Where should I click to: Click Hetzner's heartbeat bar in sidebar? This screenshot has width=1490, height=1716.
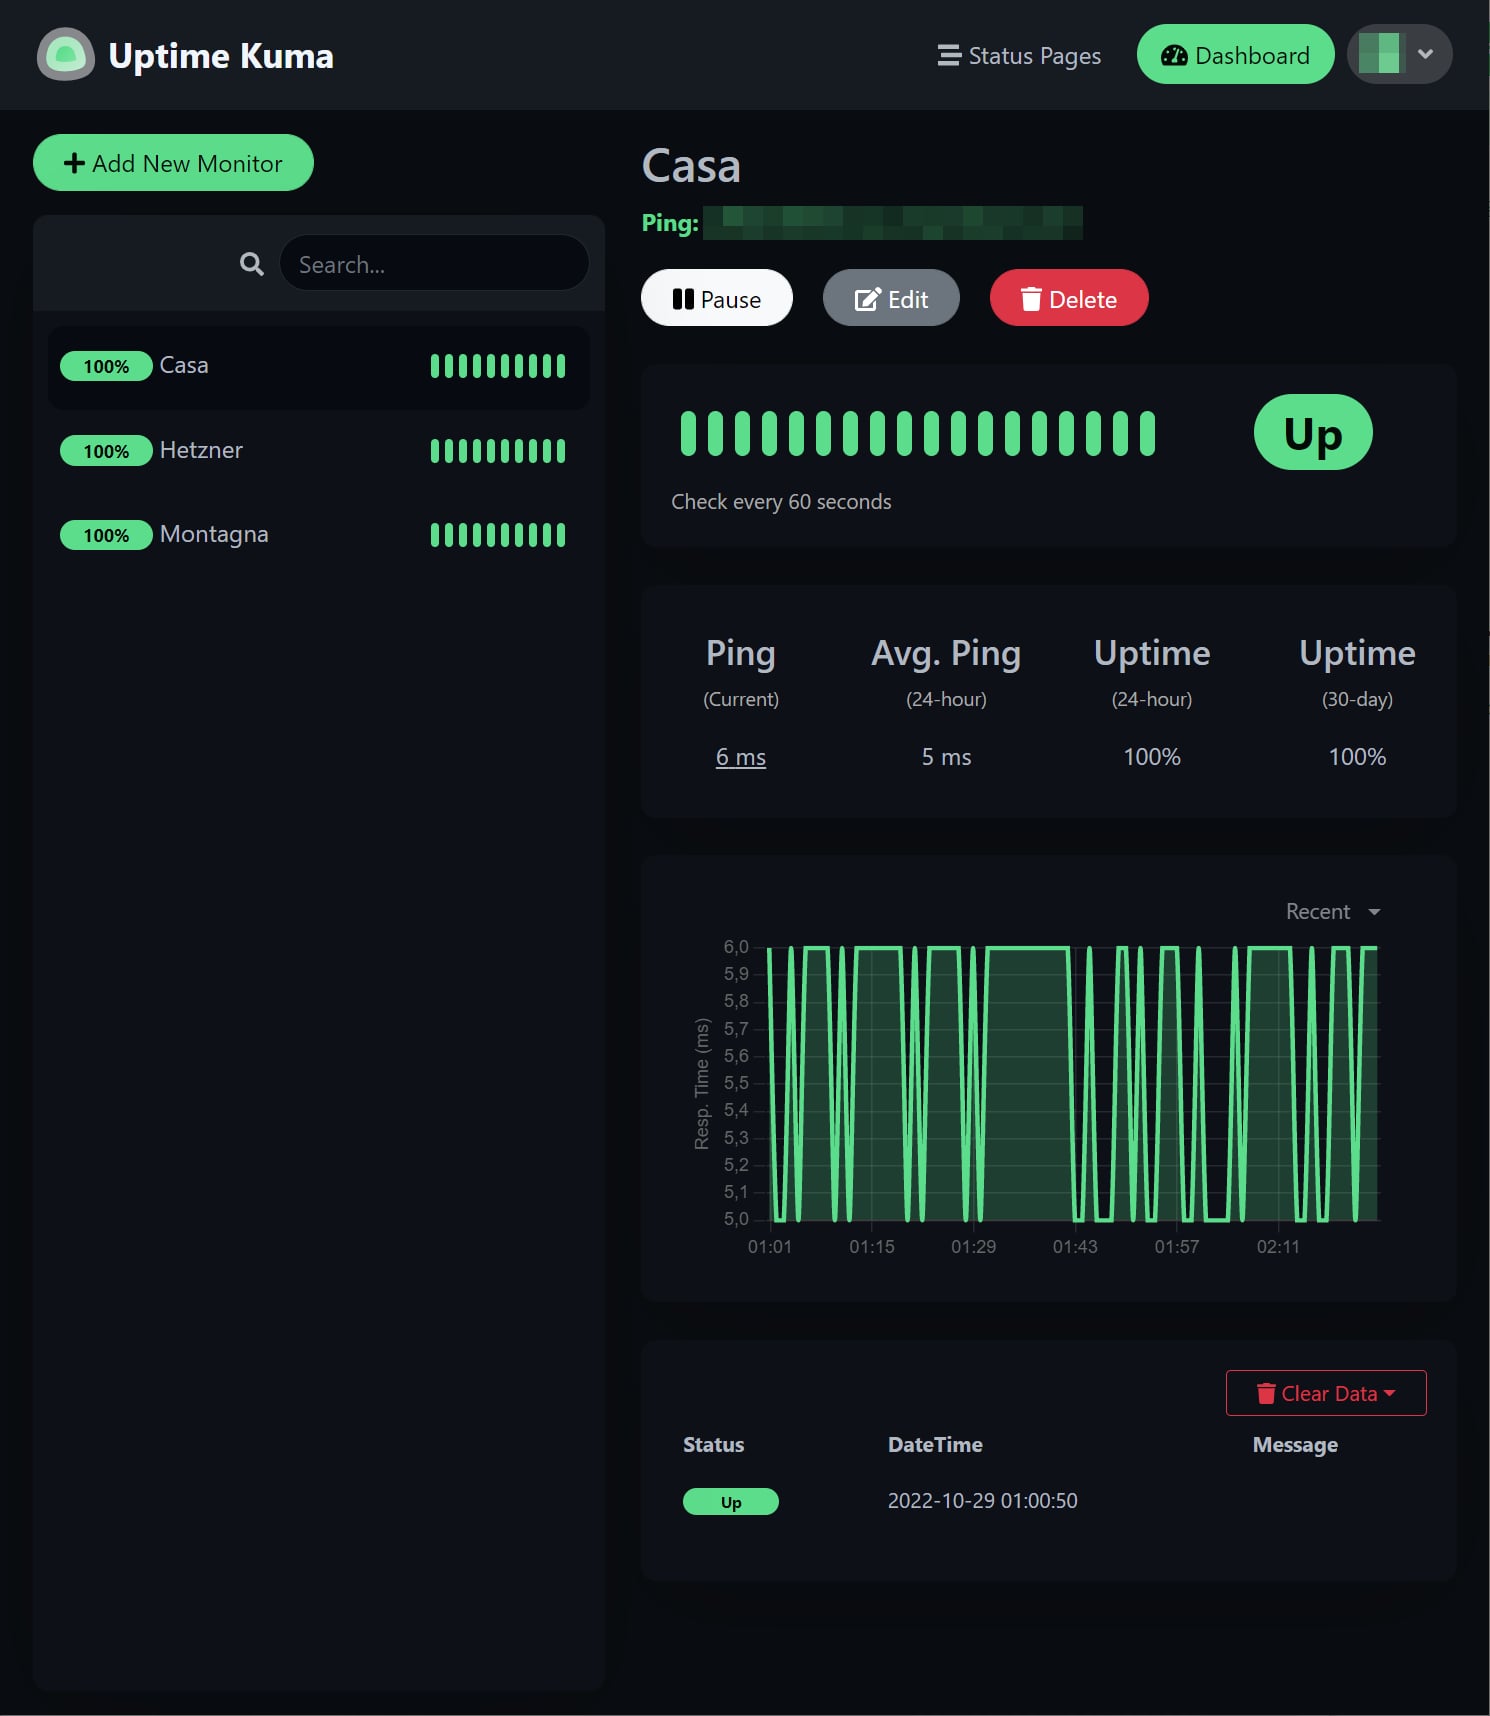(x=498, y=451)
